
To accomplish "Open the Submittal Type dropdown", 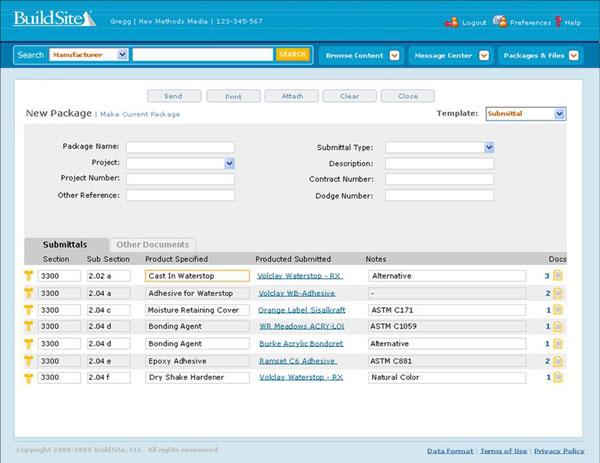I will tap(439, 147).
